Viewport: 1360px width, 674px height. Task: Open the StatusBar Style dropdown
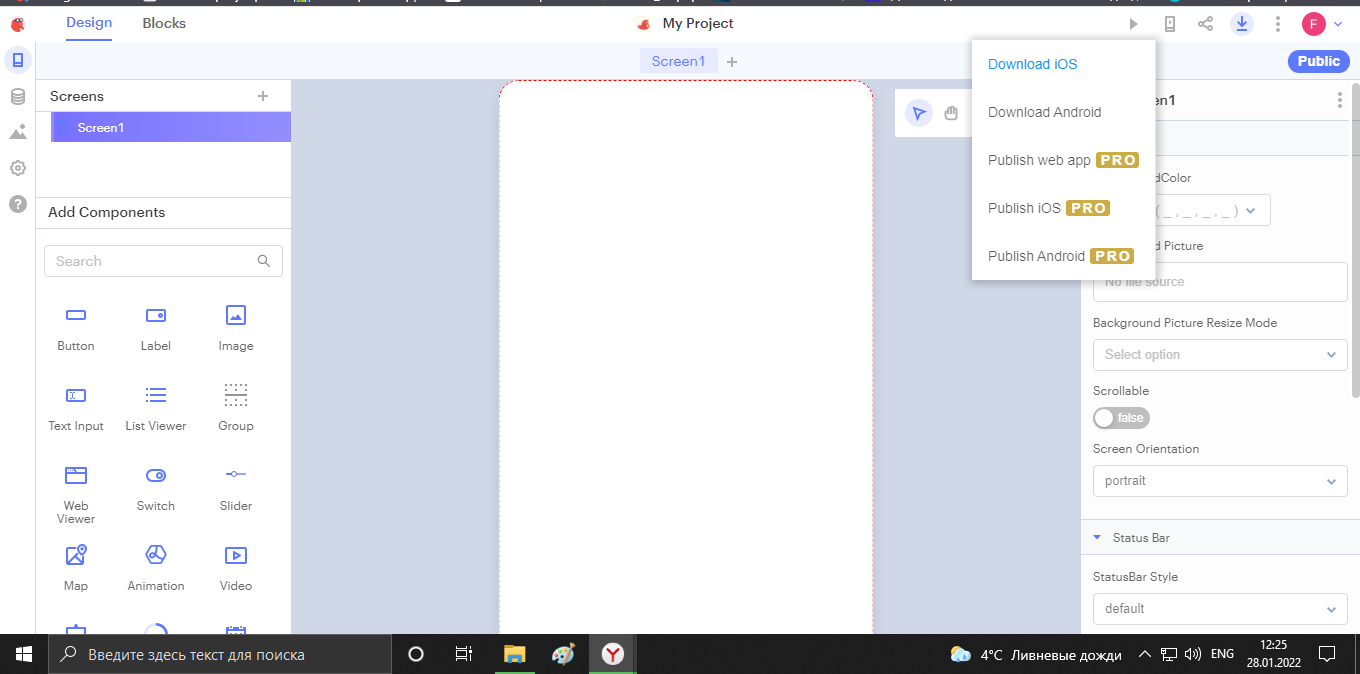click(1220, 609)
